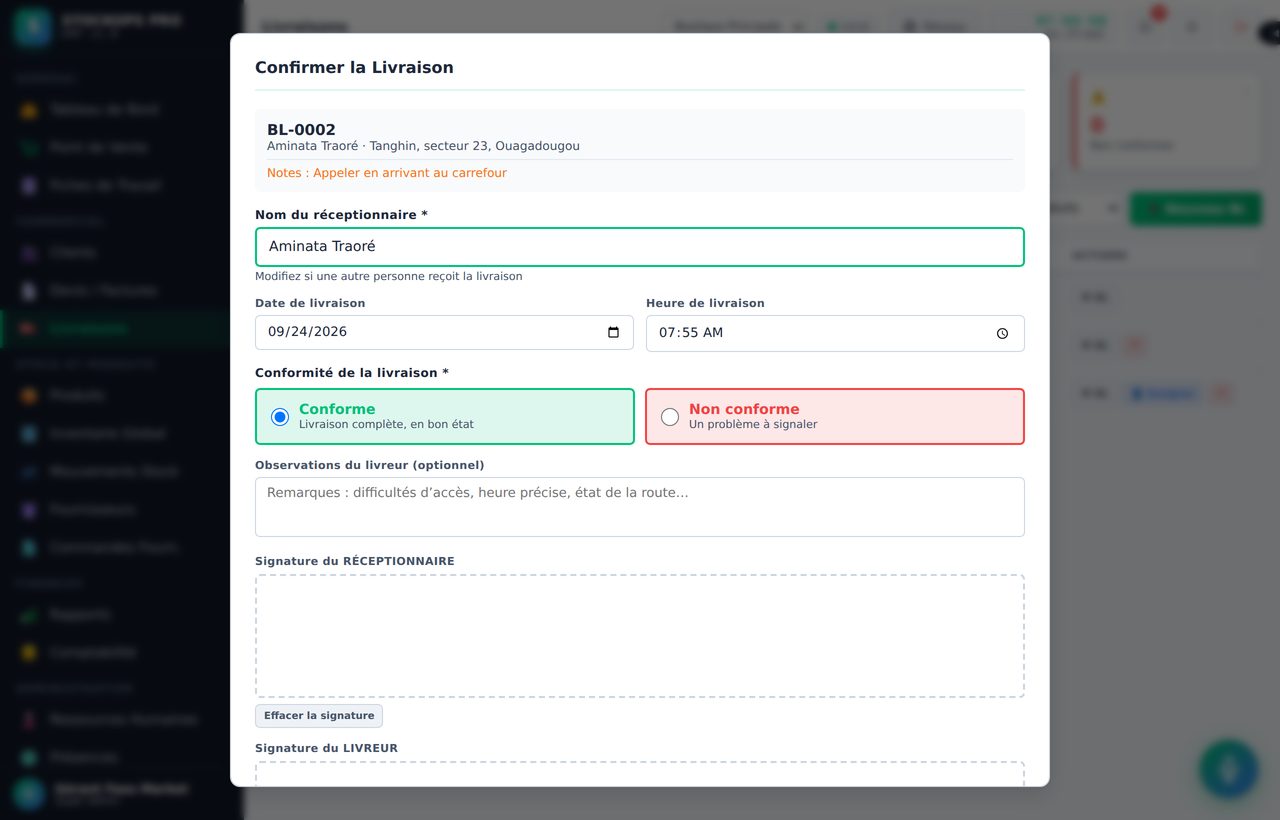Viewport: 1280px width, 820px height.
Task: Choose the Non conforme radio option
Action: (670, 416)
